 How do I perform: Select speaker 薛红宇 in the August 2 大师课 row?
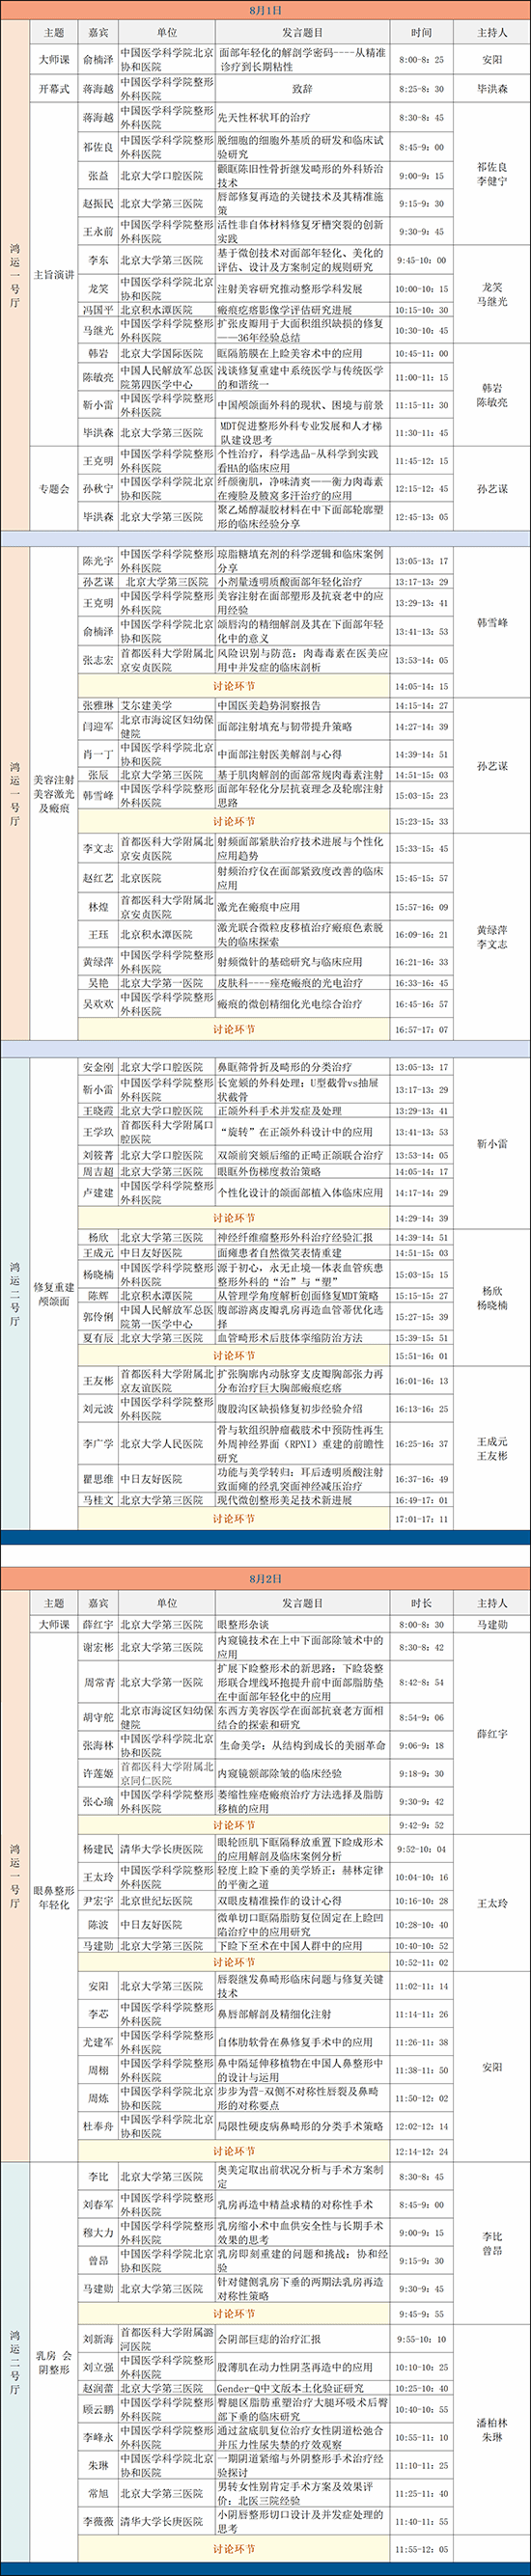pyautogui.click(x=98, y=1624)
